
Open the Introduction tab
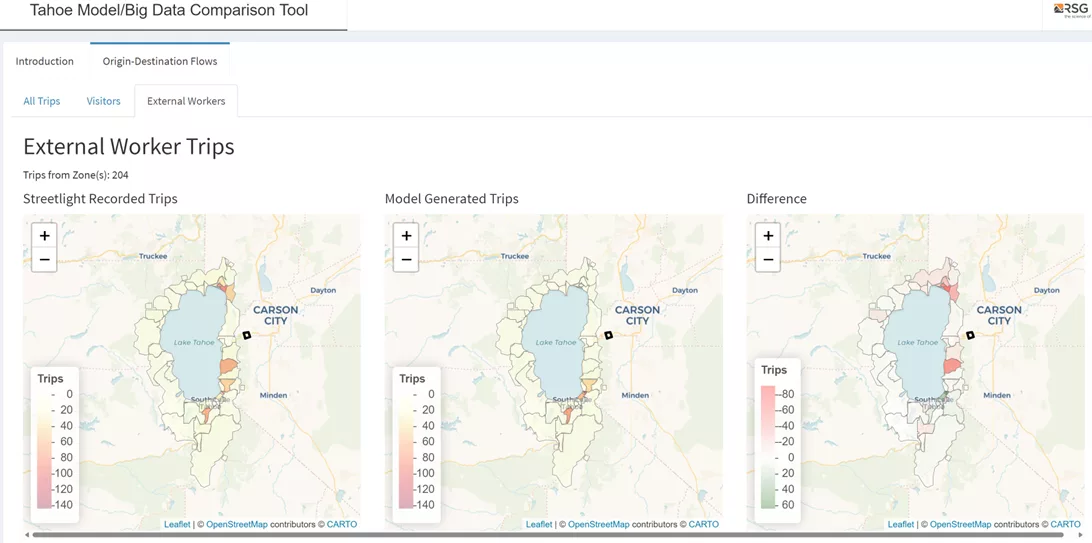[x=45, y=61]
